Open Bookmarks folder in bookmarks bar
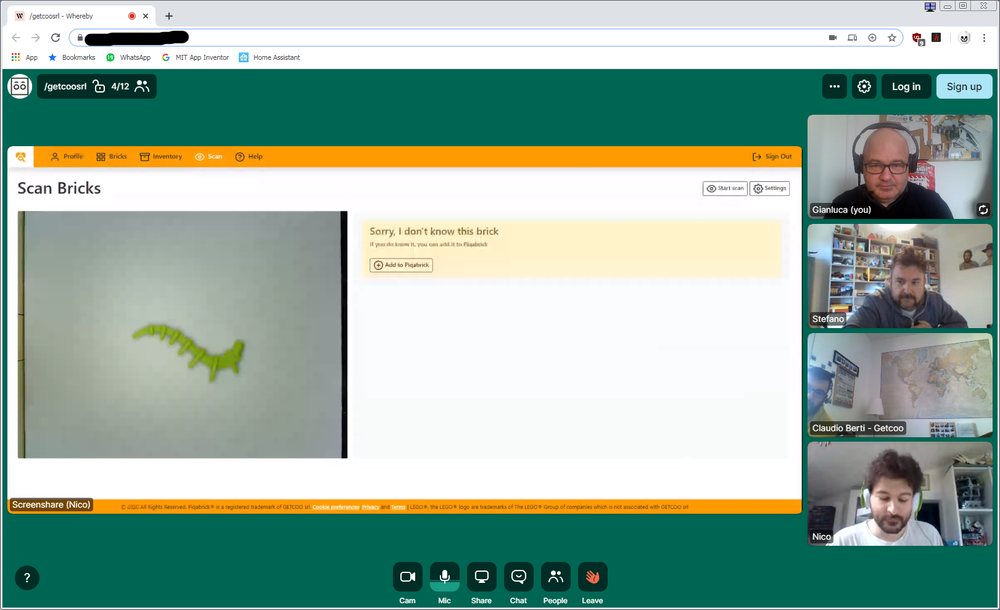Image resolution: width=1000 pixels, height=610 pixels. point(71,57)
